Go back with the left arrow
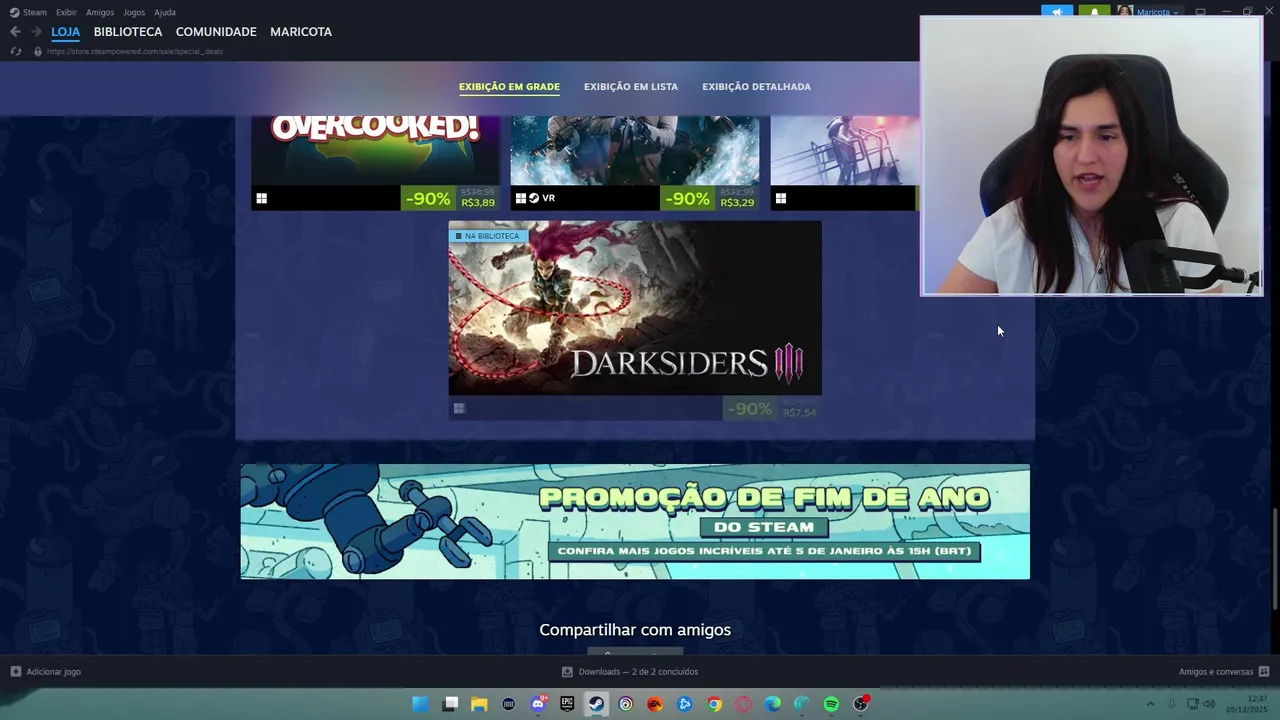This screenshot has height=720, width=1280. (15, 32)
